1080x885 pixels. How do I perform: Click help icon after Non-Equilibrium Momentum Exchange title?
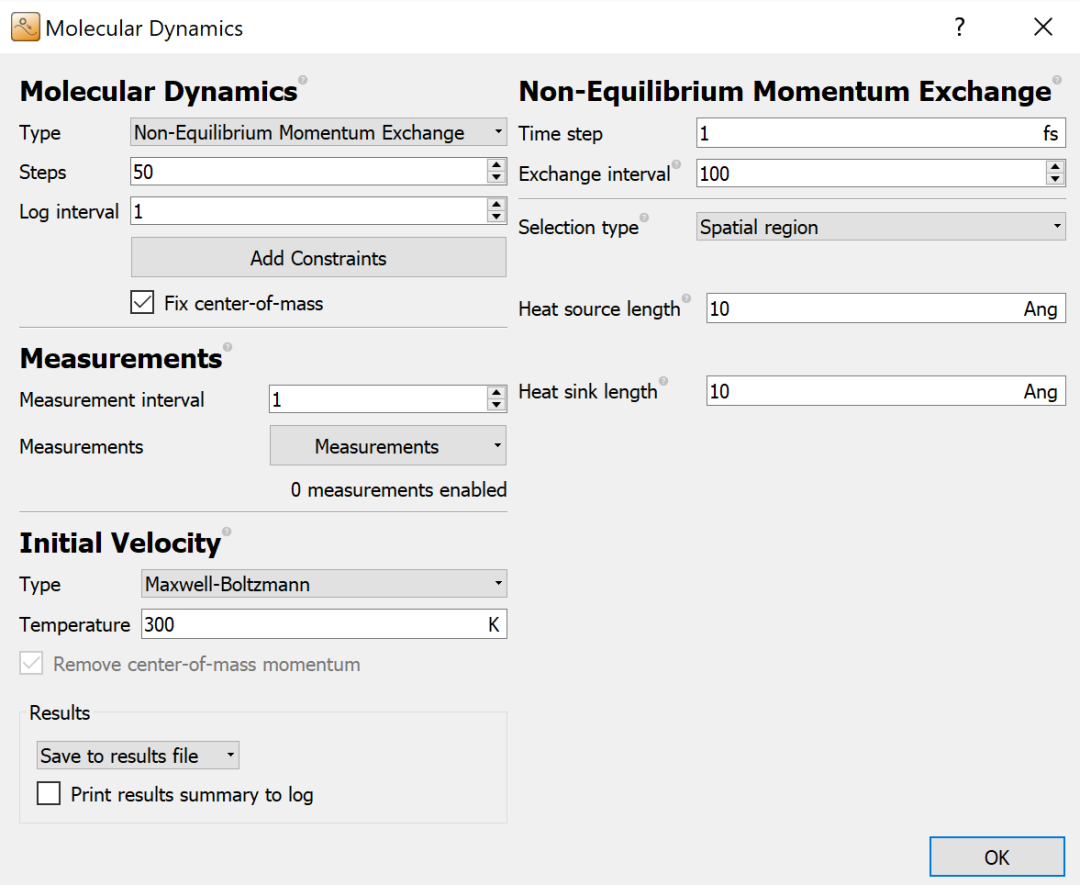[1057, 79]
